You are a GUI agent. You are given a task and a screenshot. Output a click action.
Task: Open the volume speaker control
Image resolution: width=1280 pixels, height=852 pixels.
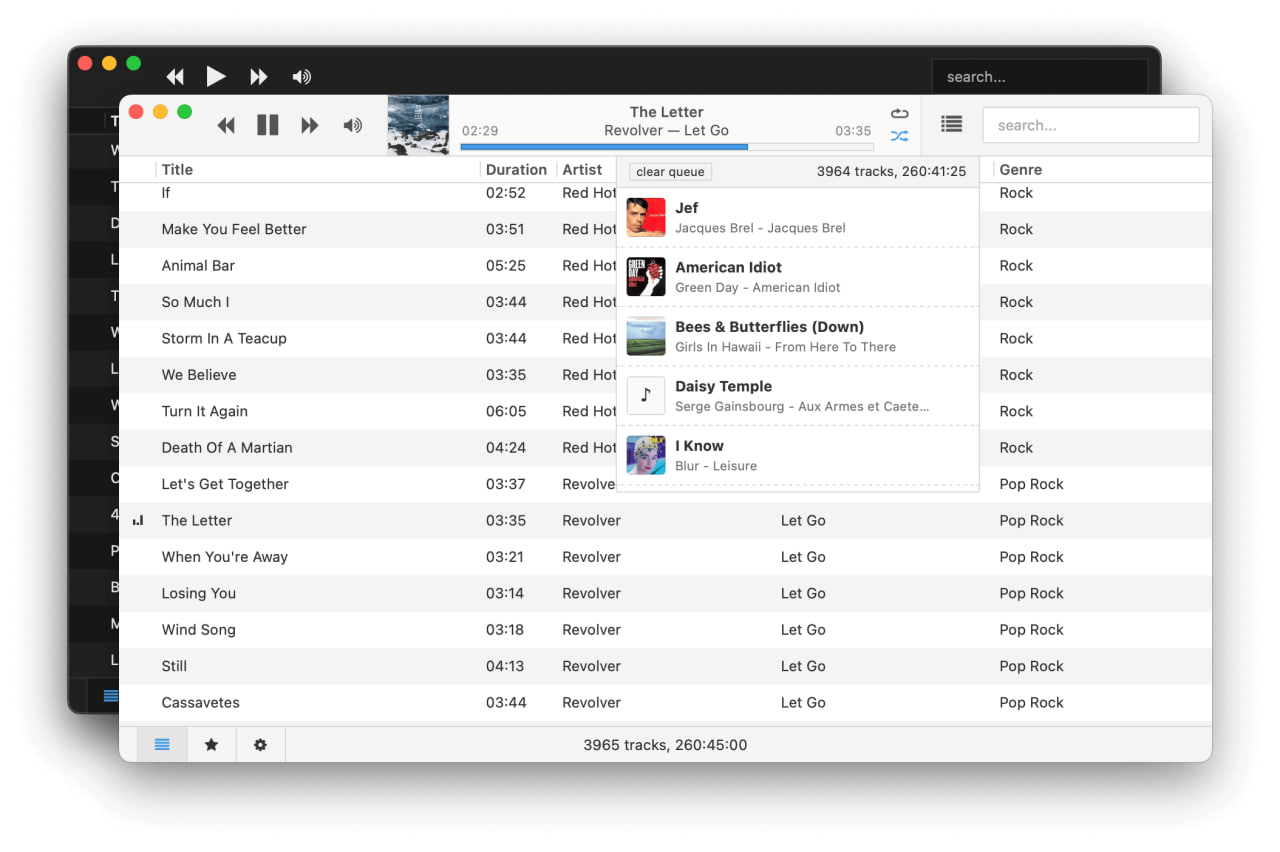pos(352,125)
